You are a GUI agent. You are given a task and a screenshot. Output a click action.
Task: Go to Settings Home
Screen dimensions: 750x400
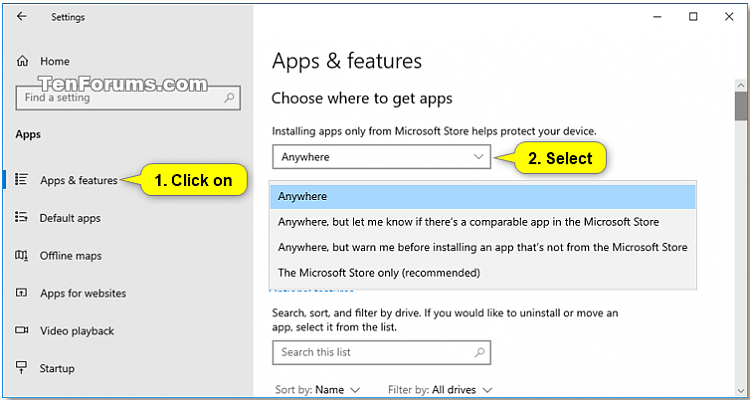point(55,61)
